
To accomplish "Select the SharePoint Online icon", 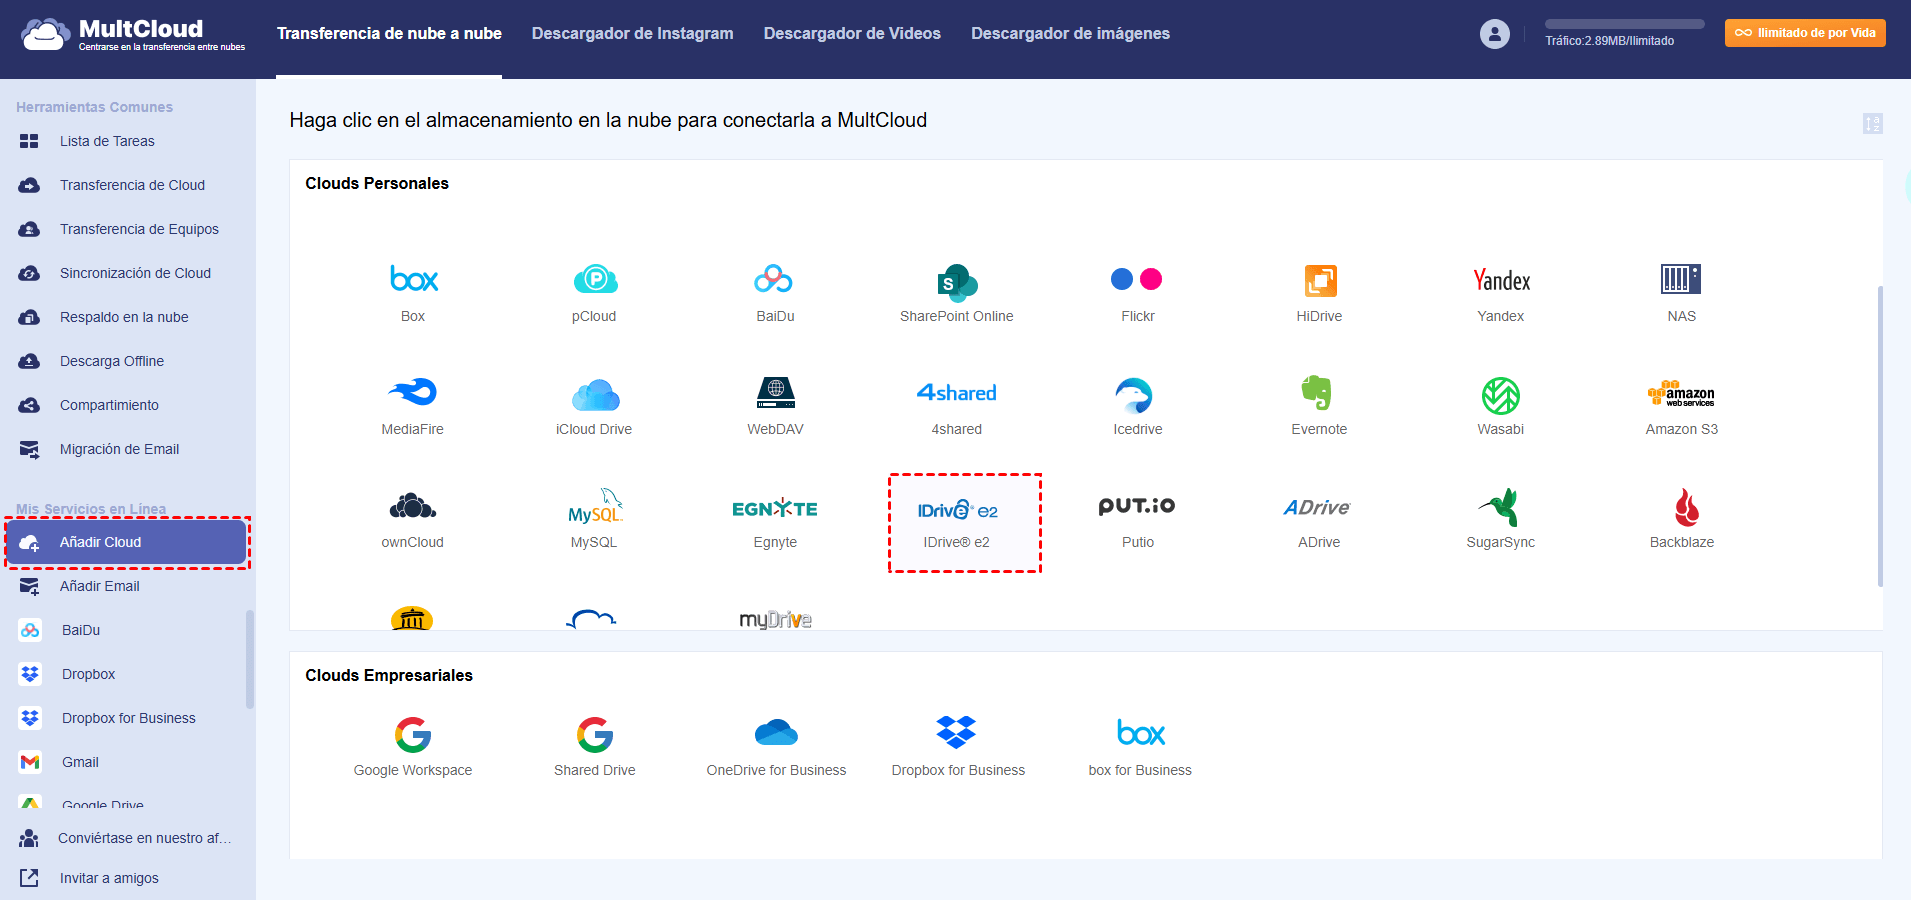I will pos(957,282).
